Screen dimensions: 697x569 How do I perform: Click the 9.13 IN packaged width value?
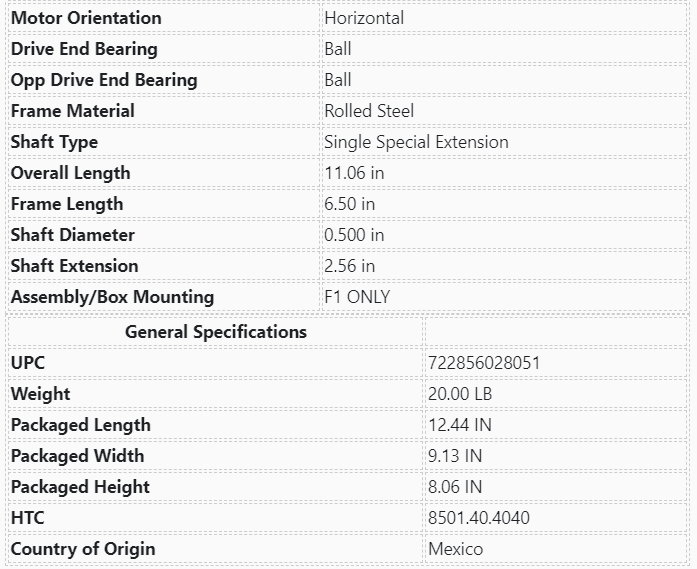(455, 456)
